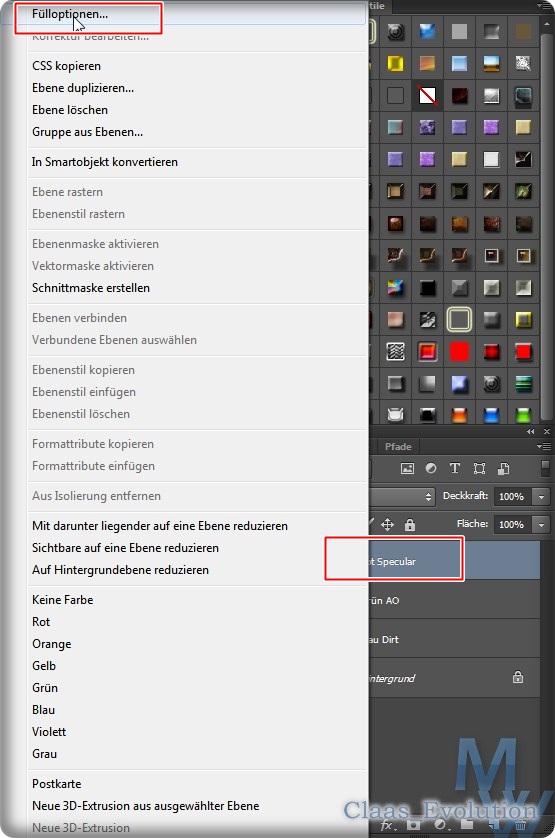Apply the green glass button style
The width and height of the screenshot is (555, 838).
click(523, 415)
